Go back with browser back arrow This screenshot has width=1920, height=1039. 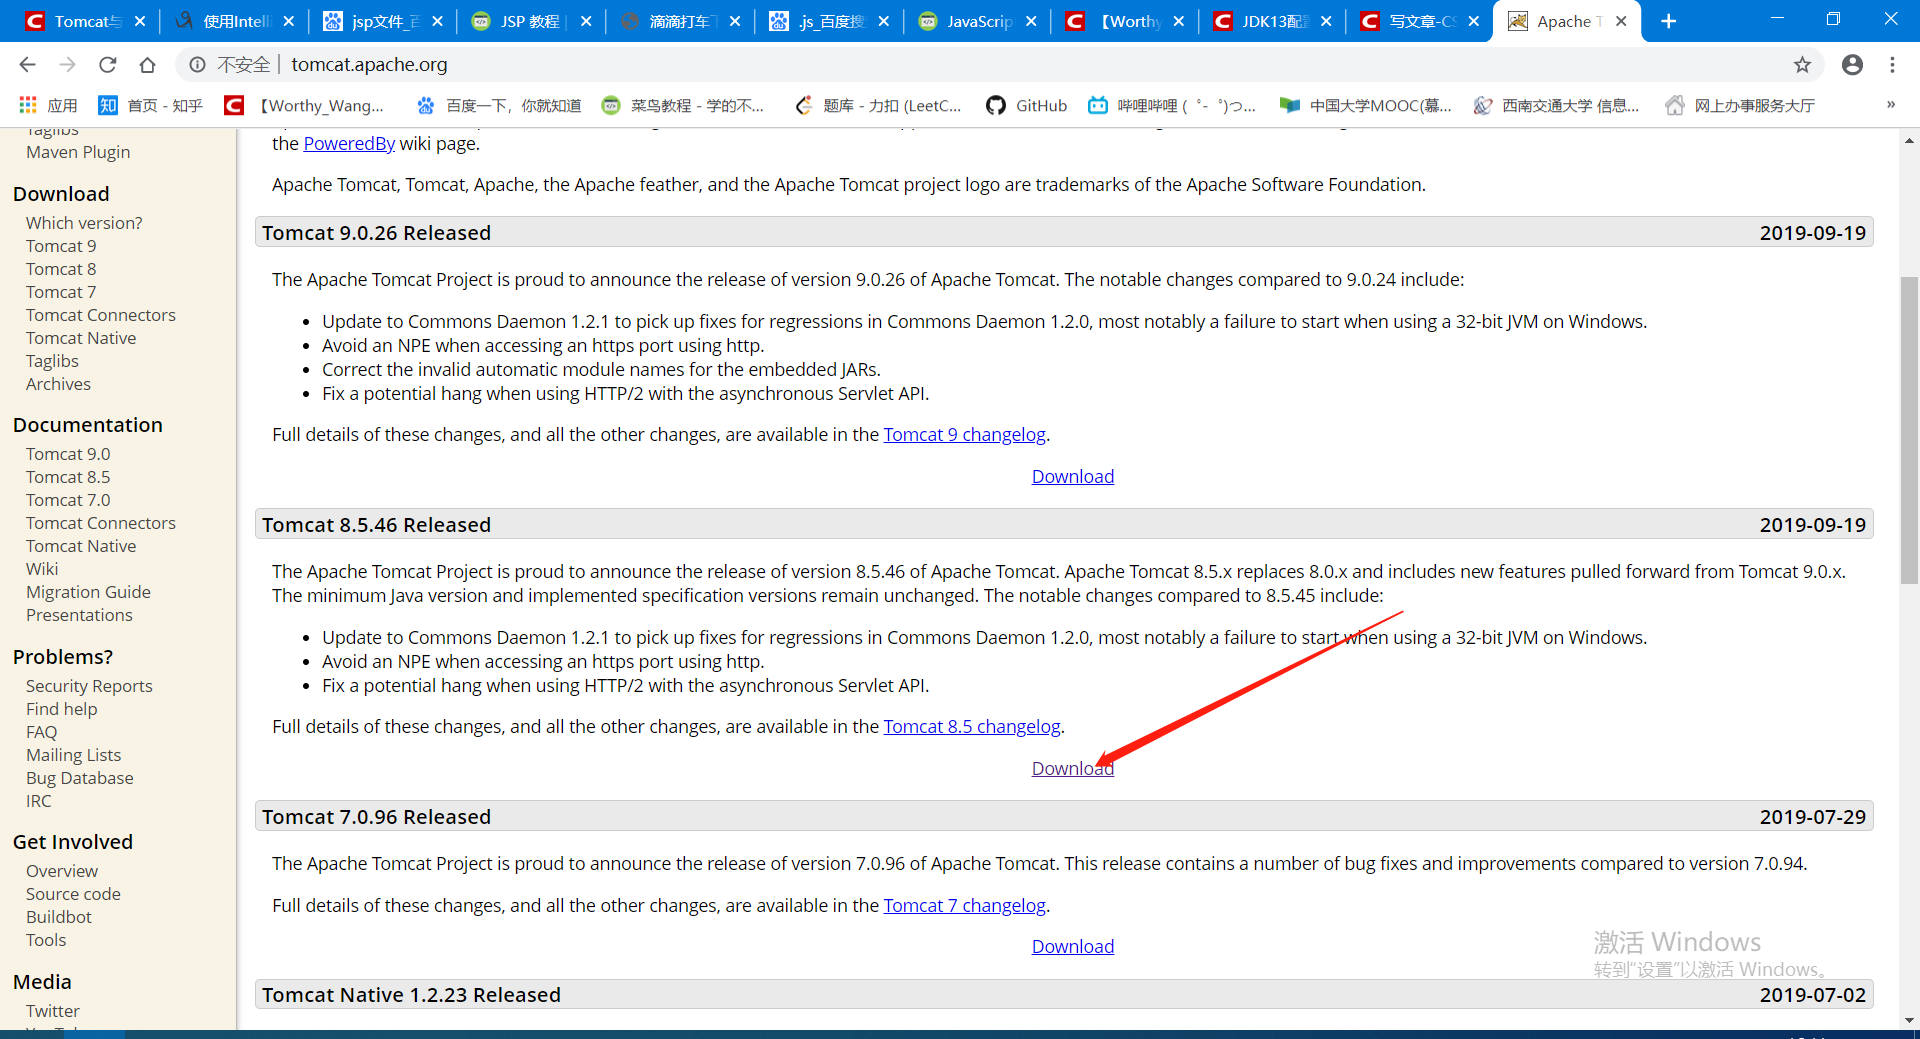coord(27,65)
